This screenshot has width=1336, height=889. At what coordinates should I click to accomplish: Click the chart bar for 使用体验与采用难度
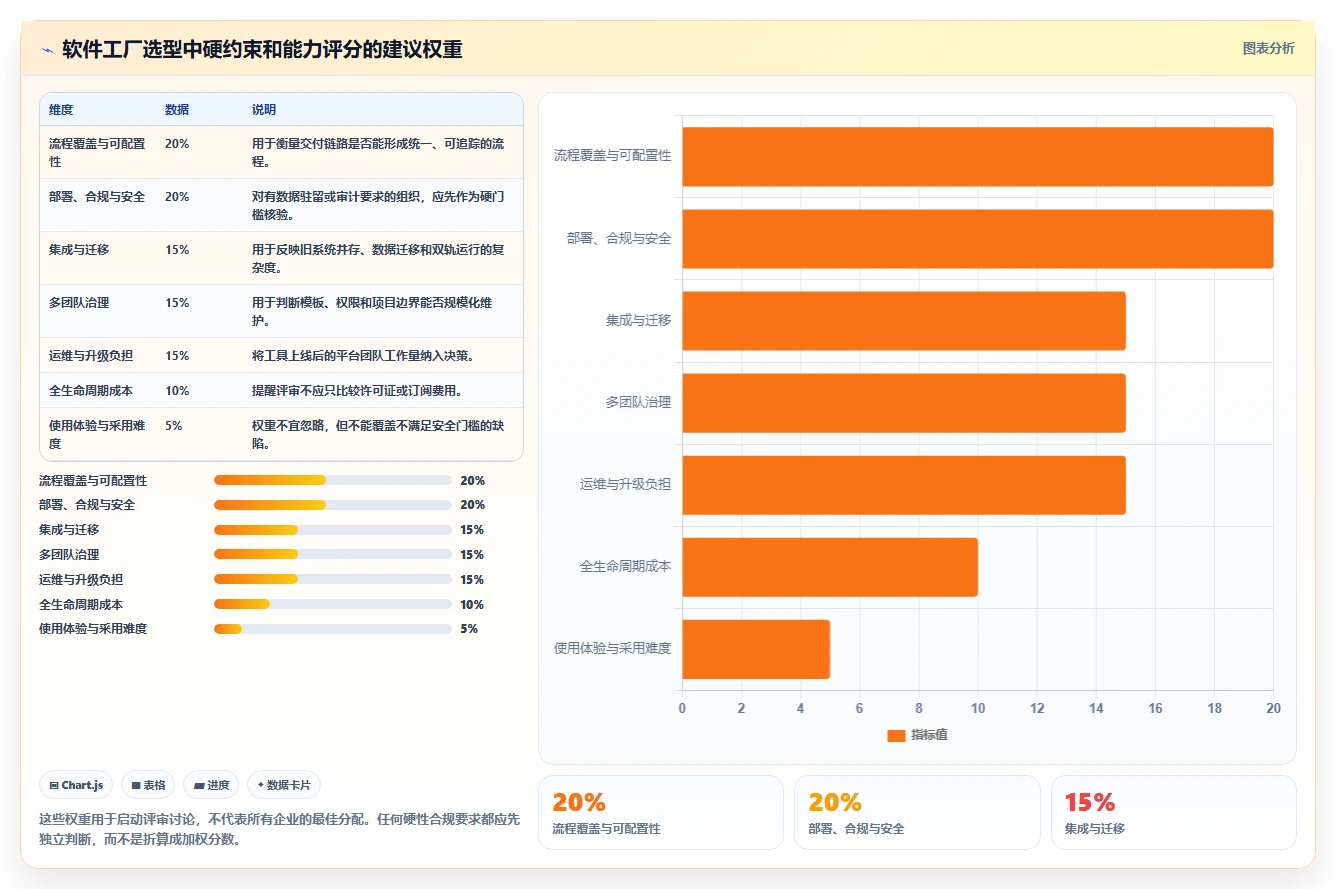756,649
